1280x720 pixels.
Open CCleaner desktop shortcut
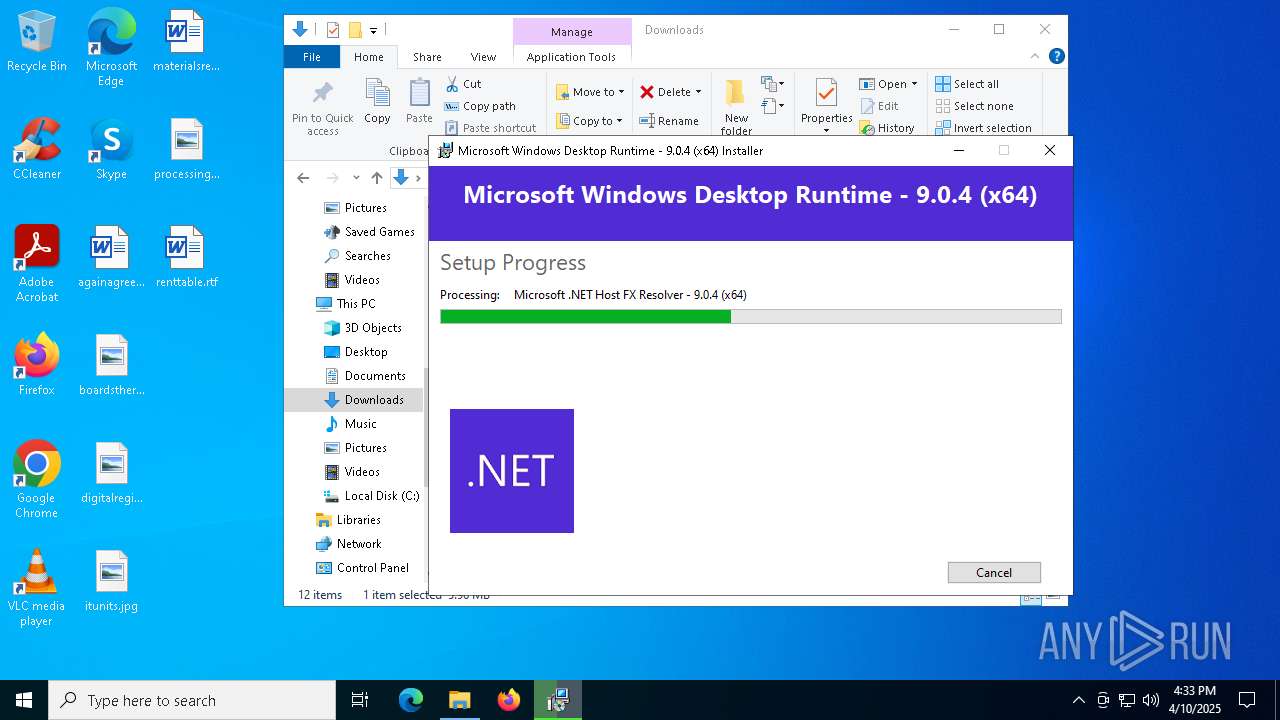[x=37, y=149]
